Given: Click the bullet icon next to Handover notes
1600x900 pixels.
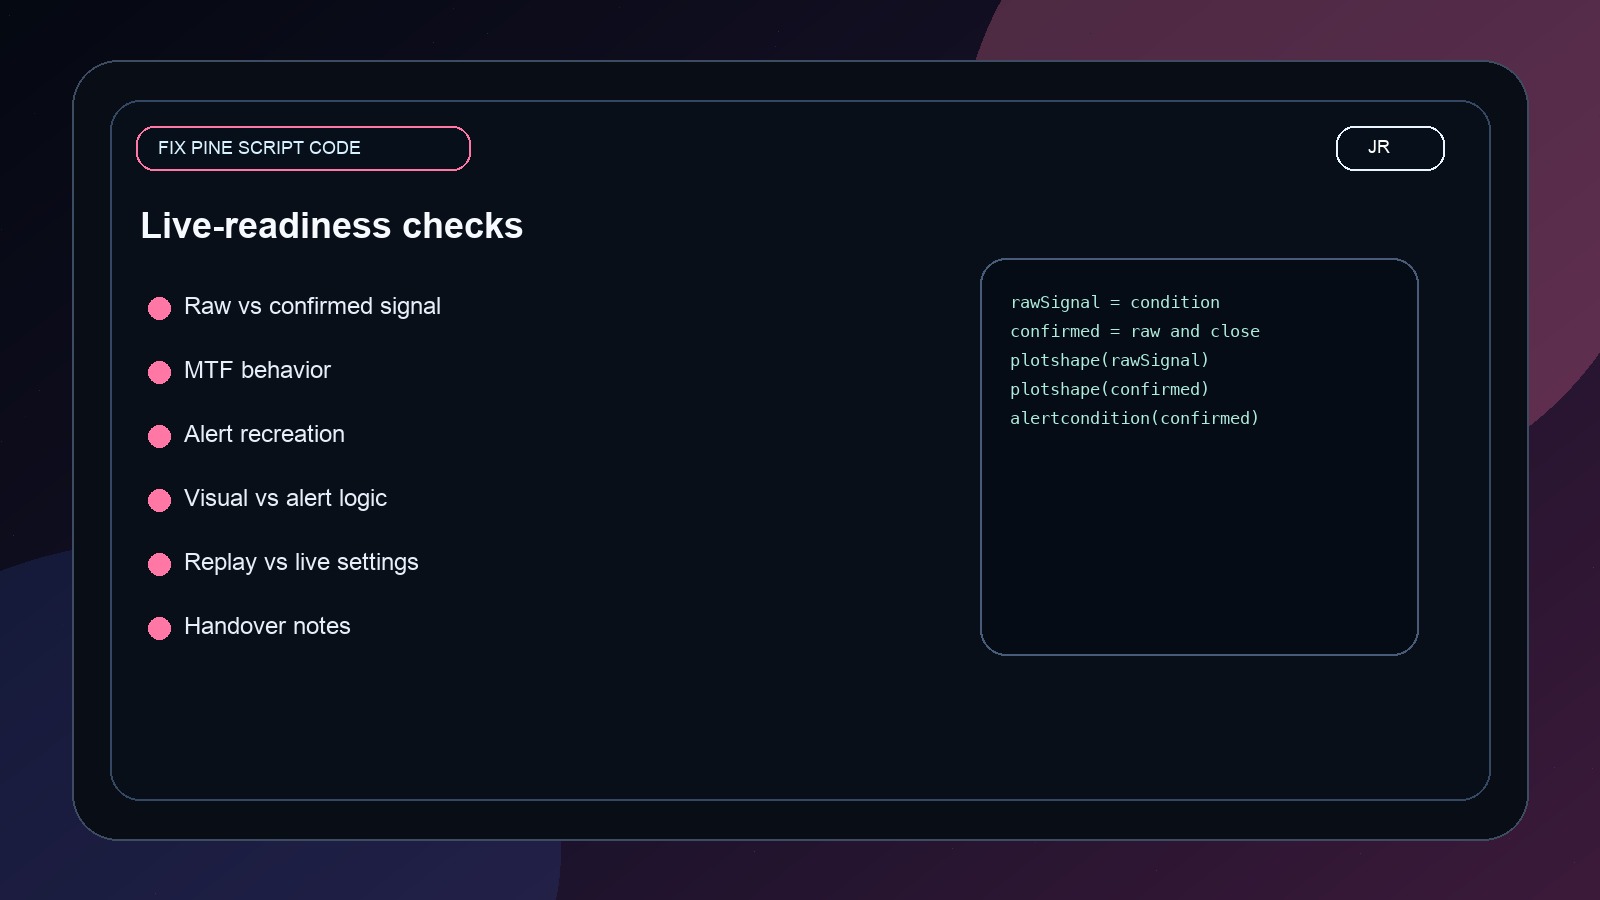Looking at the screenshot, I should click(x=159, y=628).
